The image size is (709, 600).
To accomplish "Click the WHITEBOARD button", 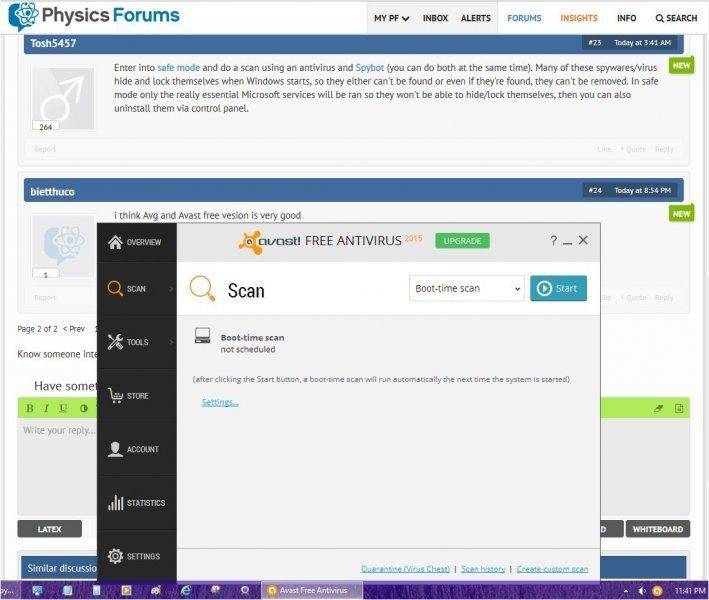I will pyautogui.click(x=658, y=529).
